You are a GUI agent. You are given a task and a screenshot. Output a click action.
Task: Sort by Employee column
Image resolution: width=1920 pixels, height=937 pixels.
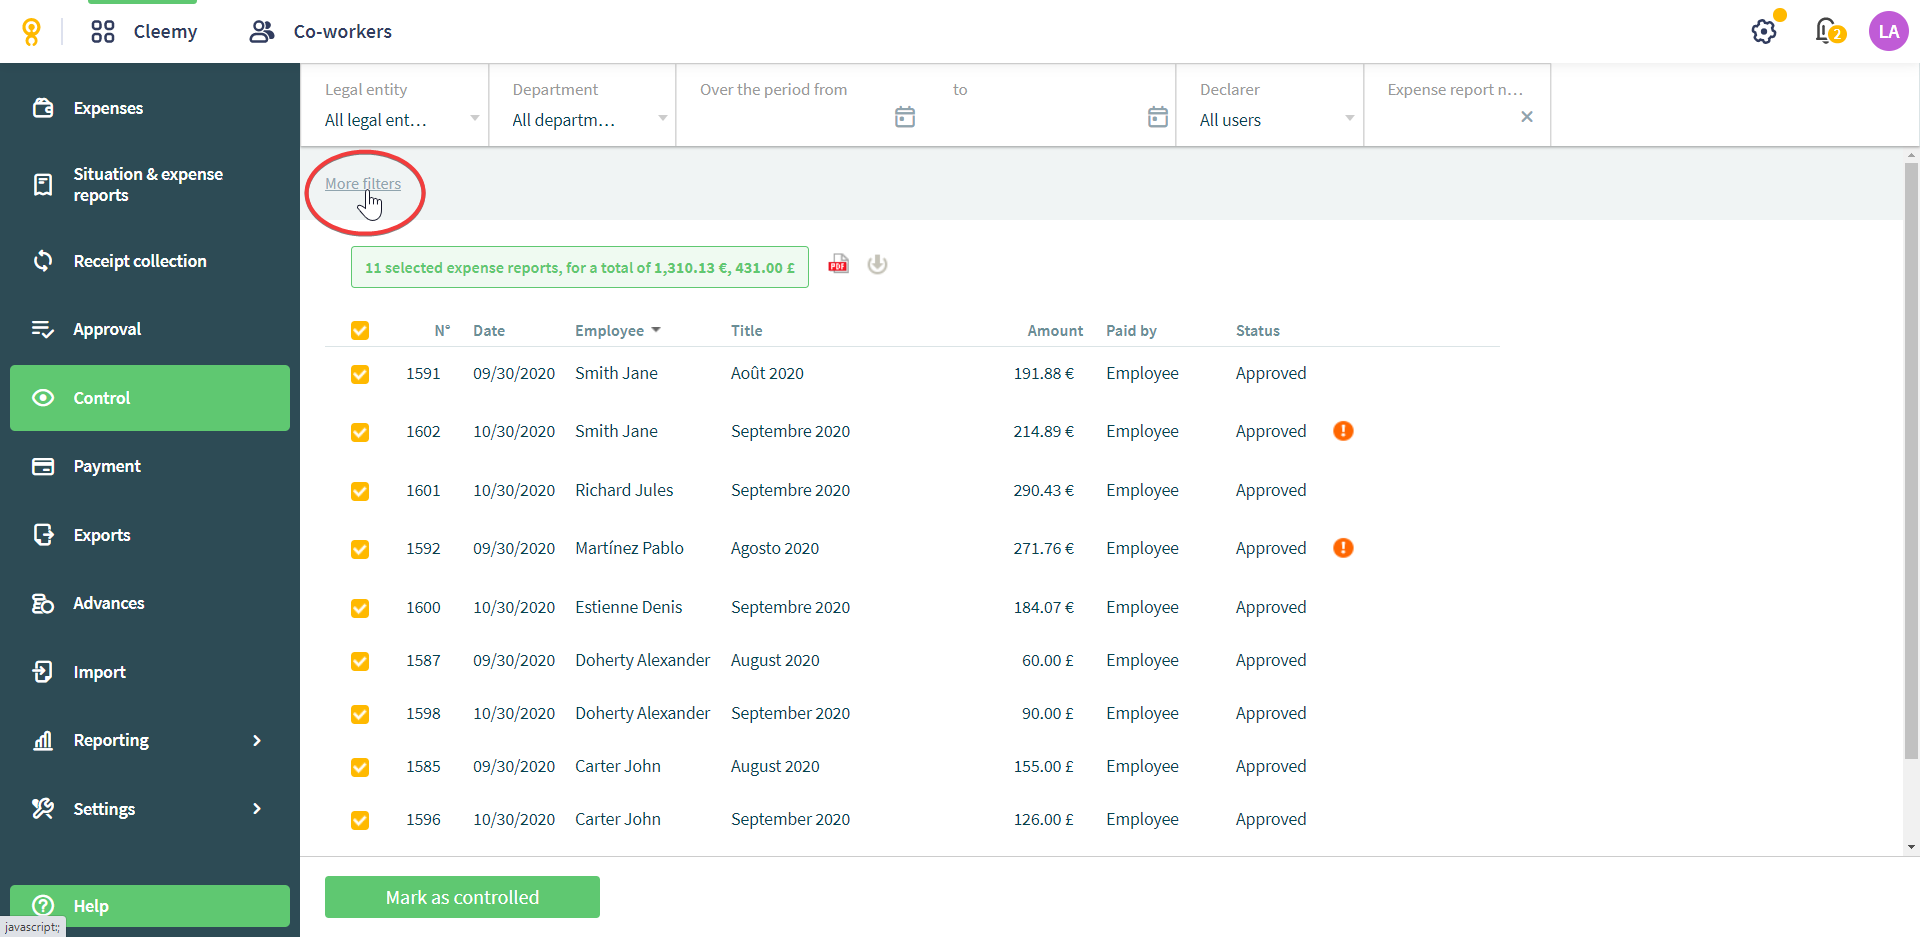[617, 331]
